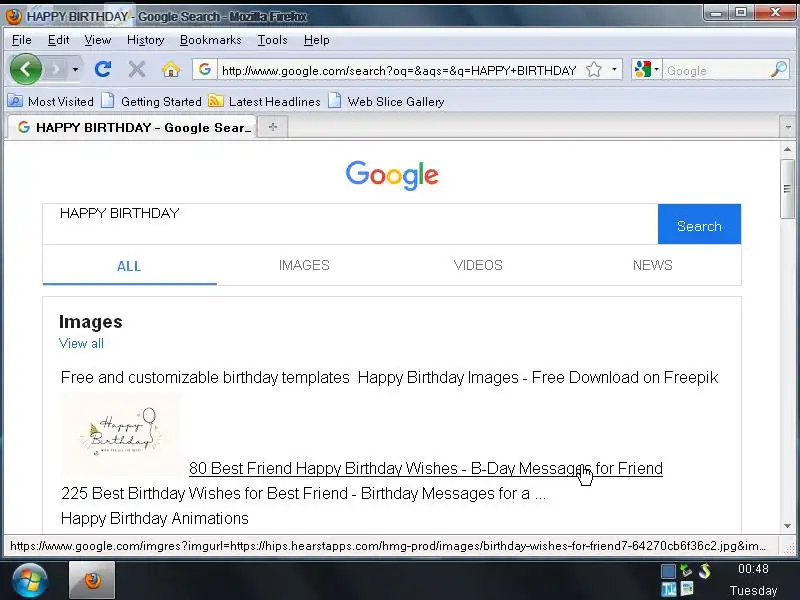Viewport: 800px width, 600px height.
Task: Open the address bar history dropdown
Action: tap(614, 69)
